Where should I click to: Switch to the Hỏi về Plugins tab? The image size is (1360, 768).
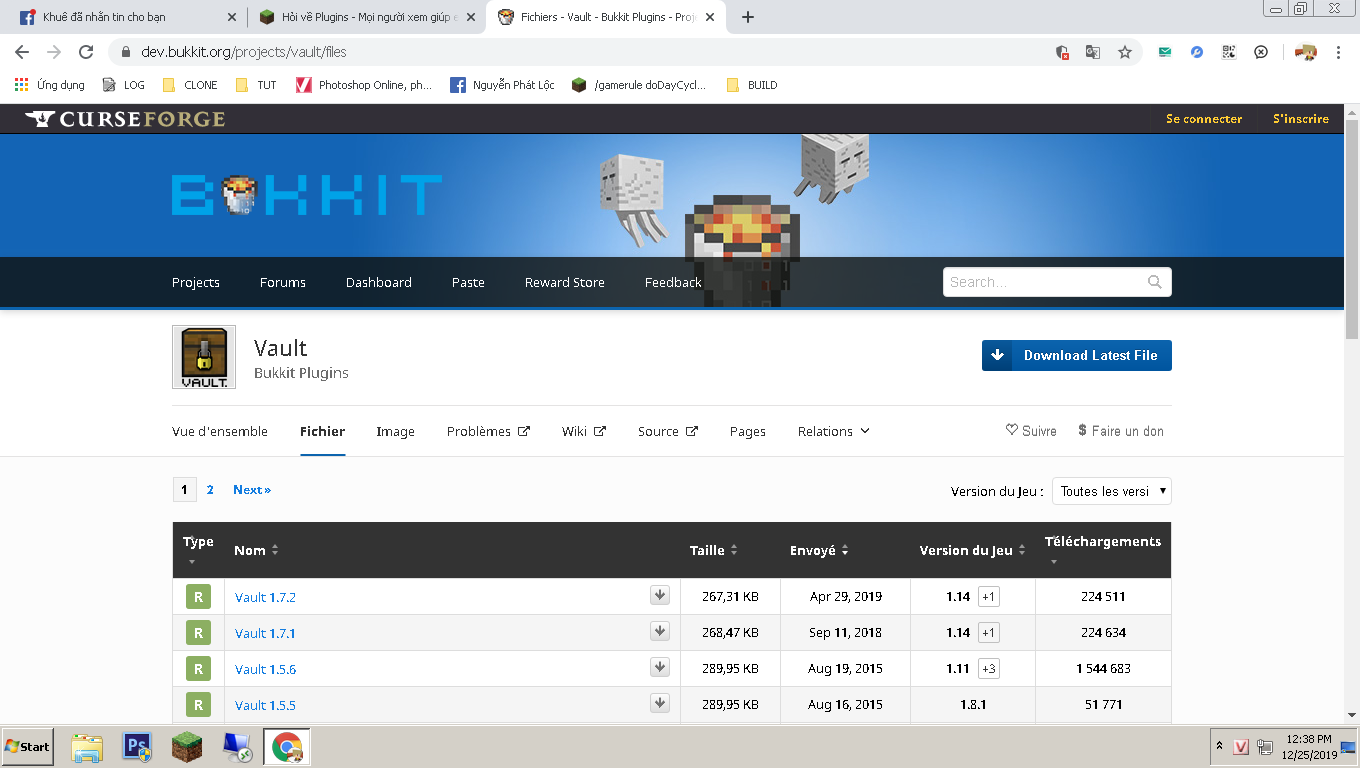[x=366, y=17]
